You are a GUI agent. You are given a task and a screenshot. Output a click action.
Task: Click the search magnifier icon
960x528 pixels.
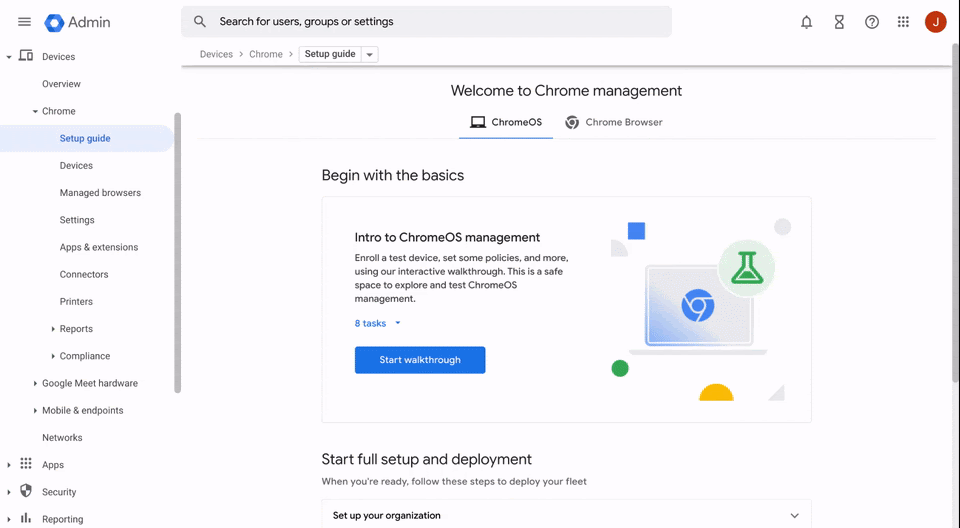click(x=200, y=21)
